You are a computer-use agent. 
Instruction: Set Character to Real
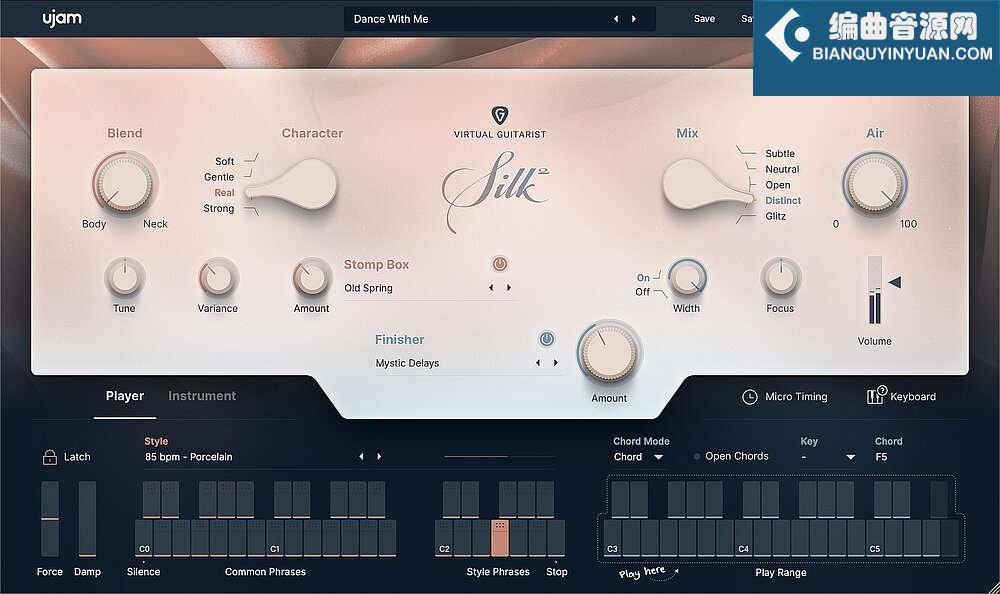224,193
